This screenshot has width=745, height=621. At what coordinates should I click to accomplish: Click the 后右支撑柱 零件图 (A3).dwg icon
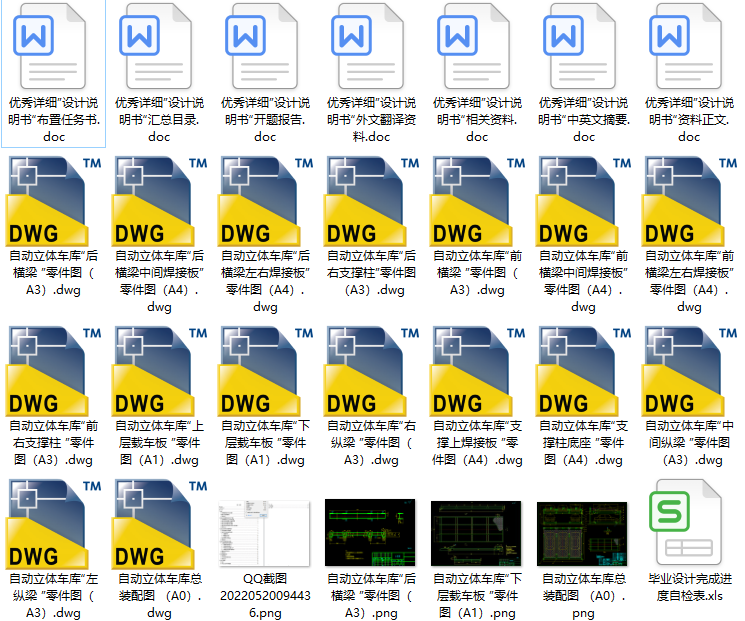(371, 200)
